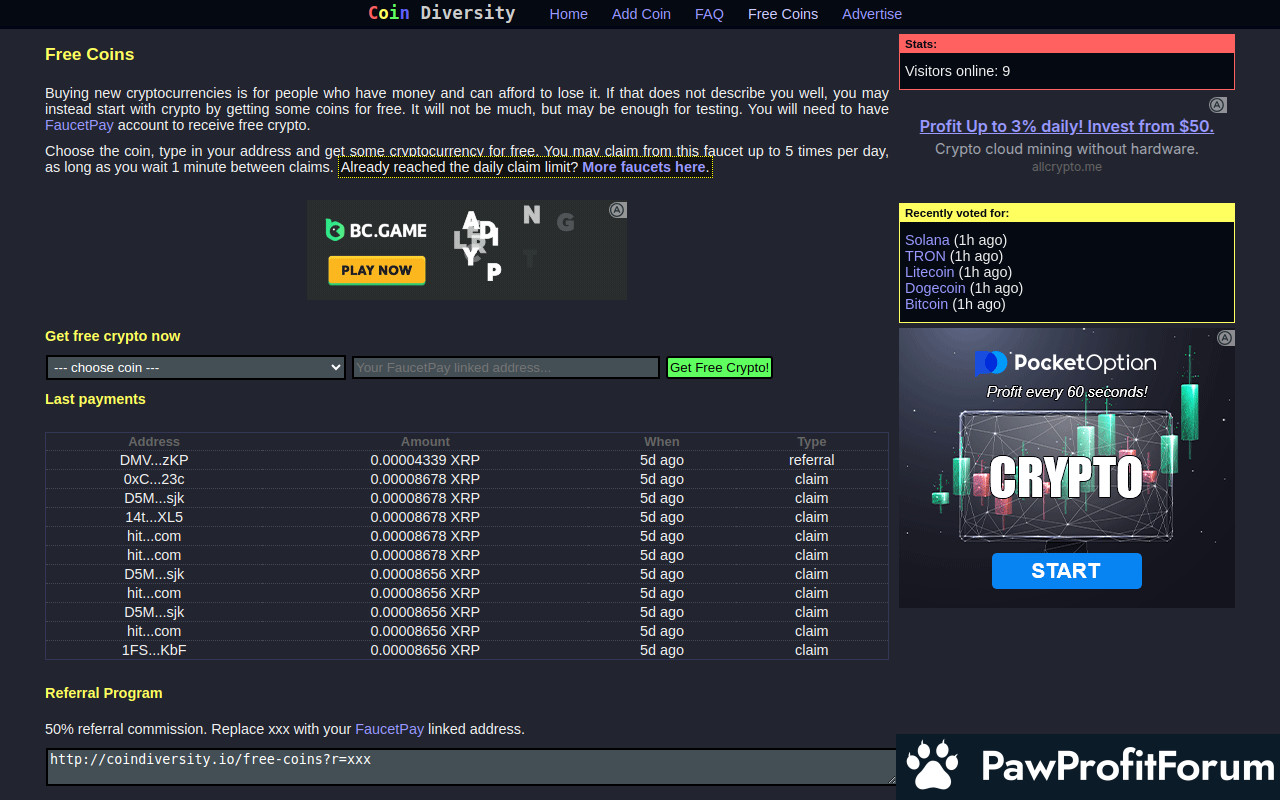Screen dimensions: 1280x800
Task: Open Bitcoin from recently voted list
Action: (926, 304)
